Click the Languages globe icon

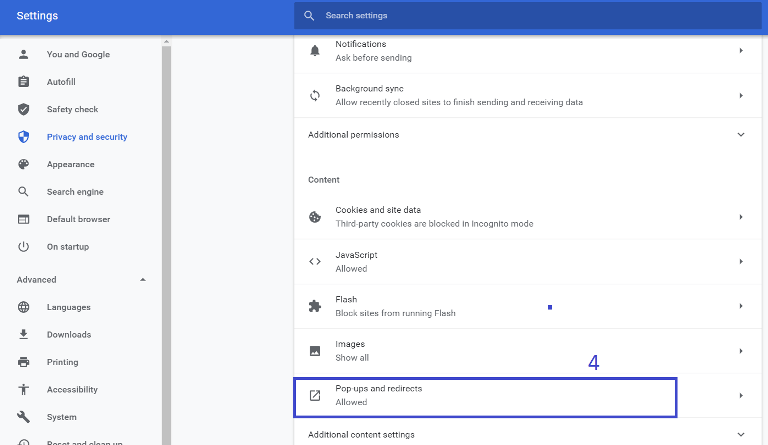[23, 307]
